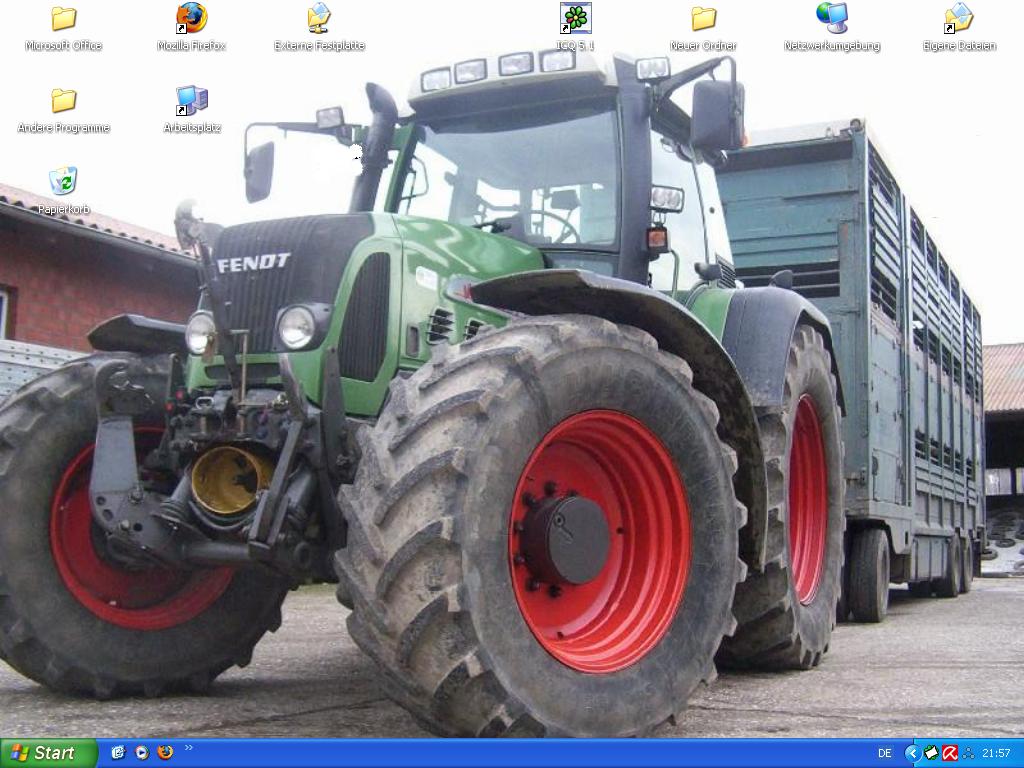Open the Andere Programme folder
Image resolution: width=1024 pixels, height=768 pixels.
tap(63, 101)
